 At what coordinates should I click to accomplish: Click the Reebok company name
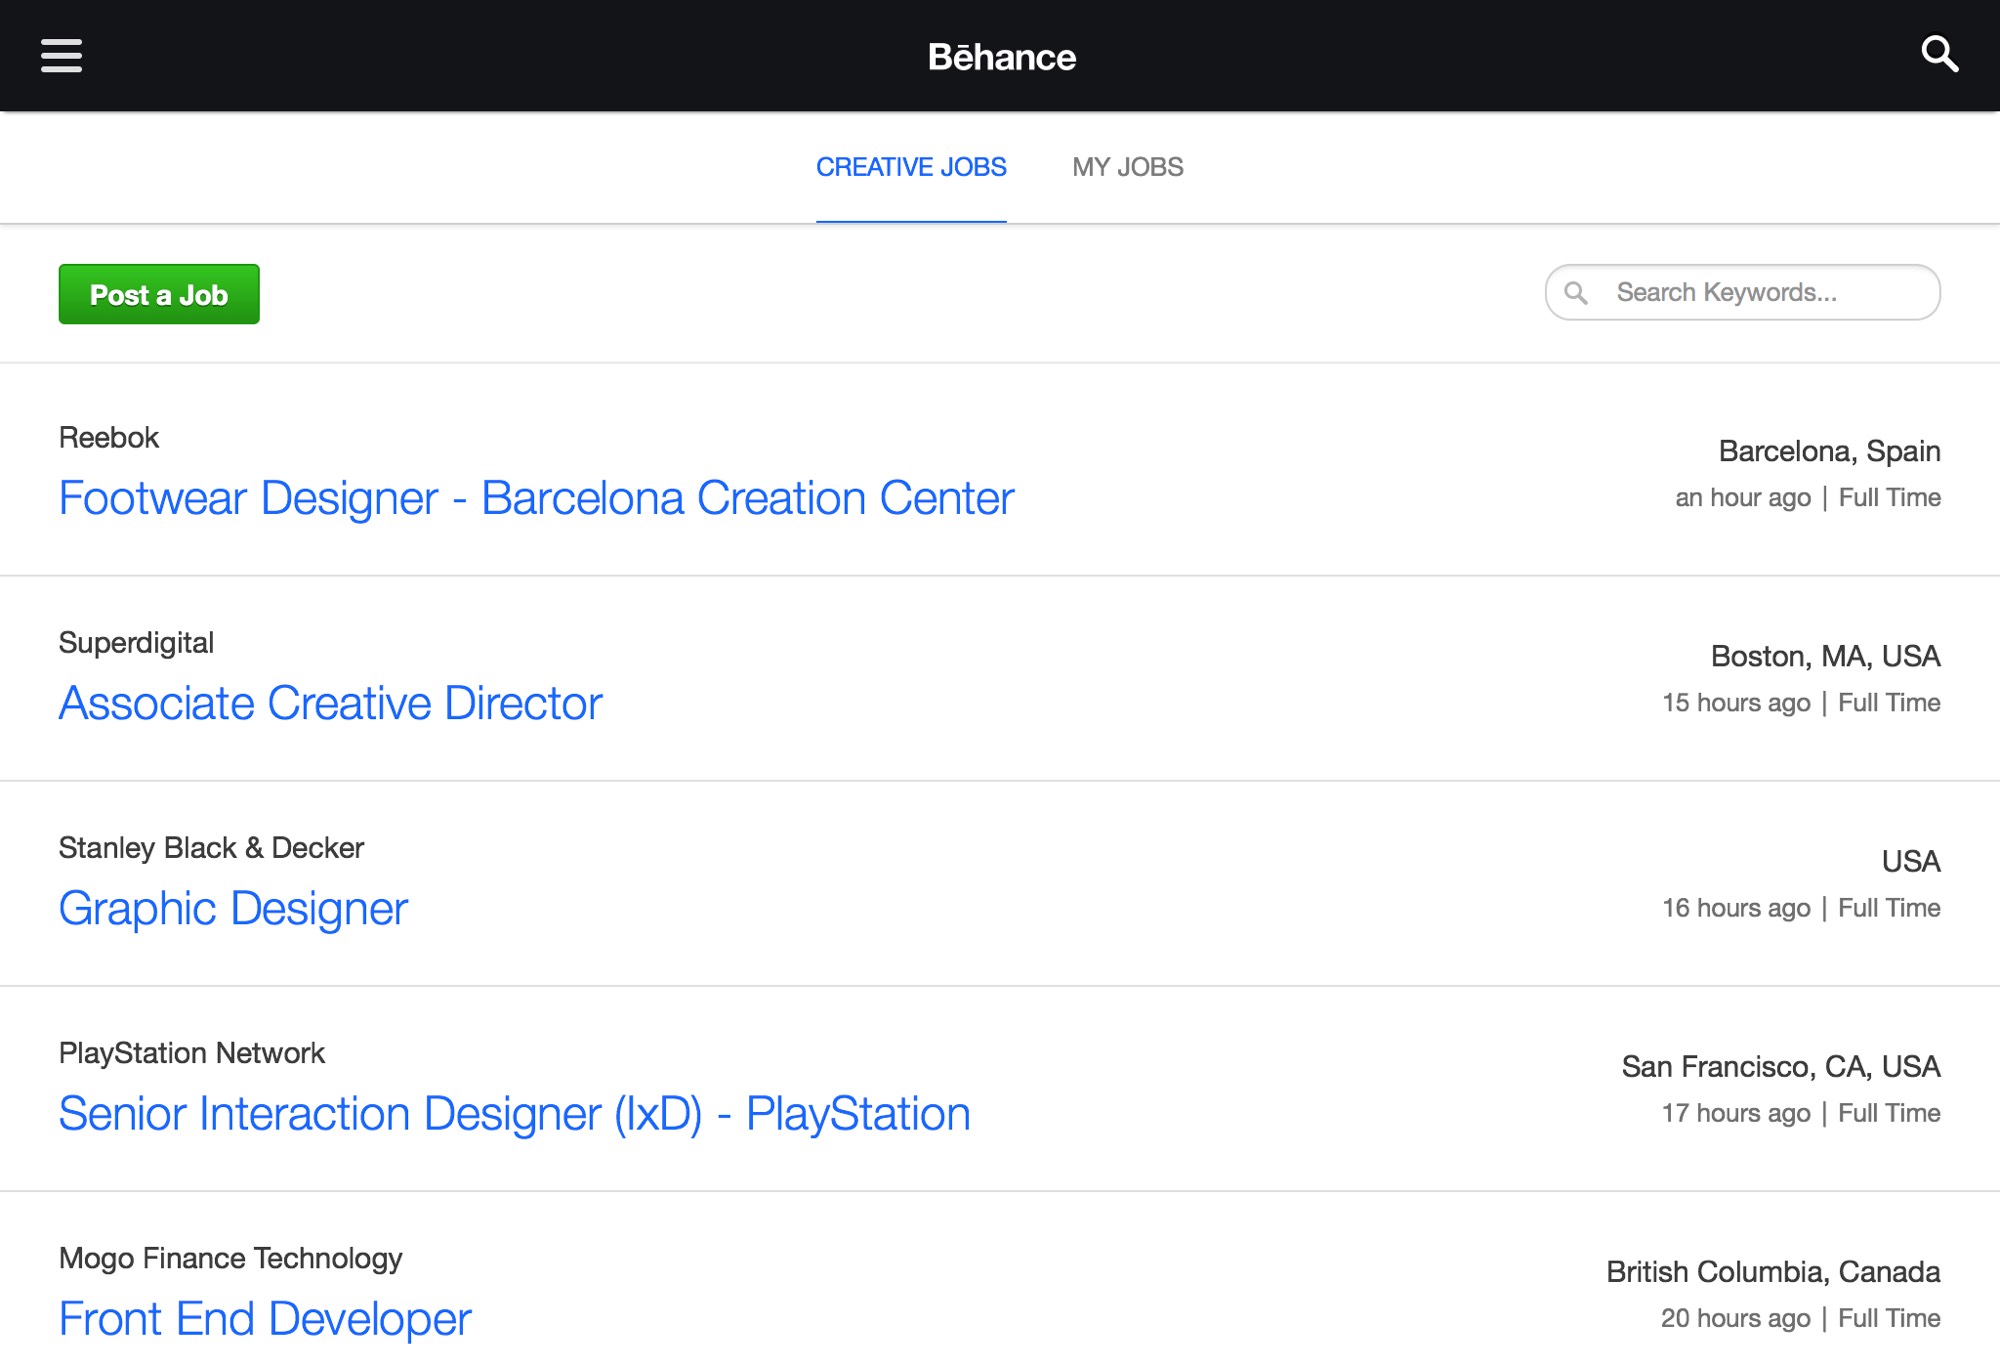(x=109, y=437)
